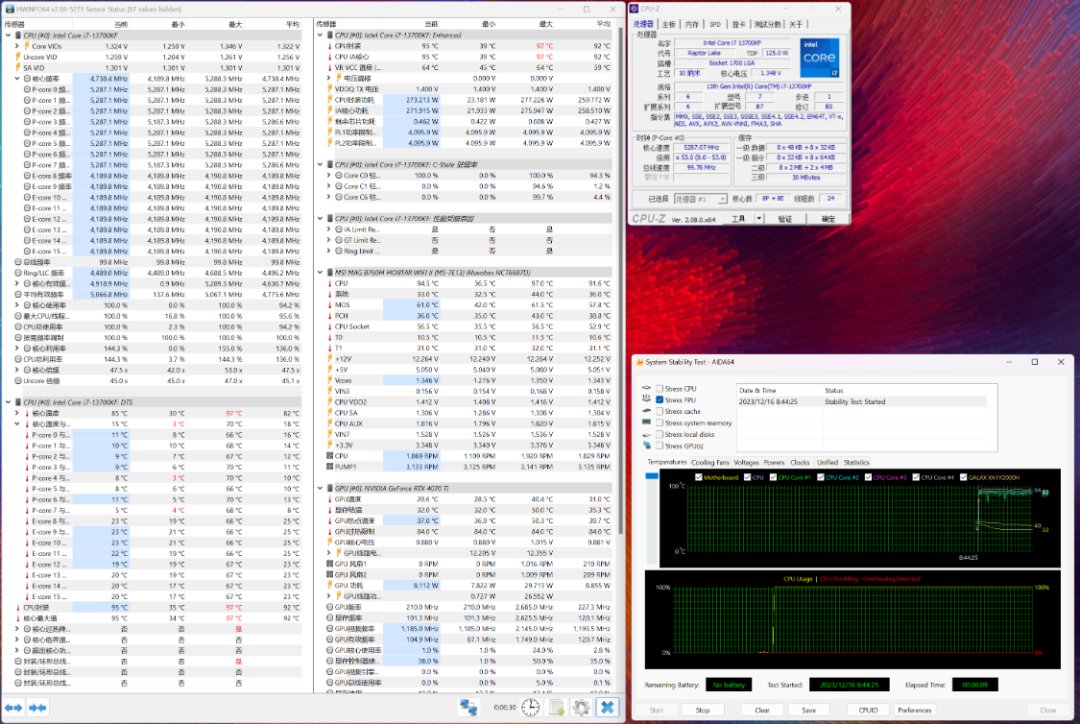Close sensors with the blue X icon
The height and width of the screenshot is (724, 1080).
pos(607,707)
